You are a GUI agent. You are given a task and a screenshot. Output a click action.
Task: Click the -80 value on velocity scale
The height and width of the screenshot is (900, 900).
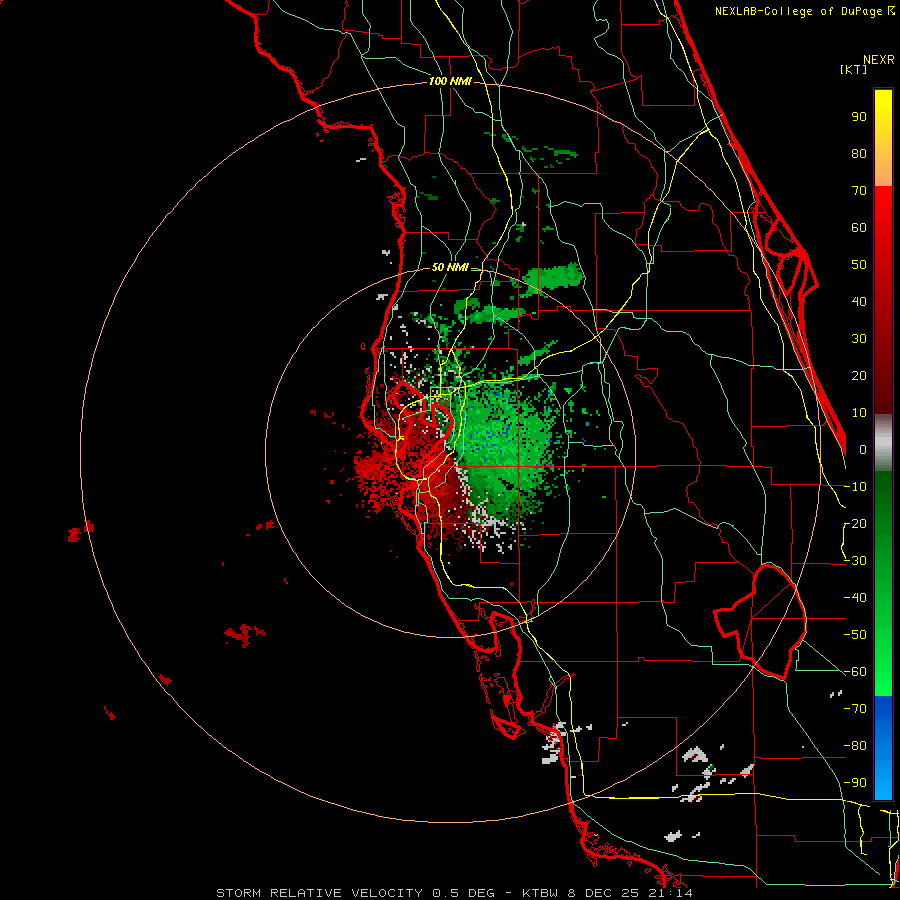pyautogui.click(x=855, y=746)
